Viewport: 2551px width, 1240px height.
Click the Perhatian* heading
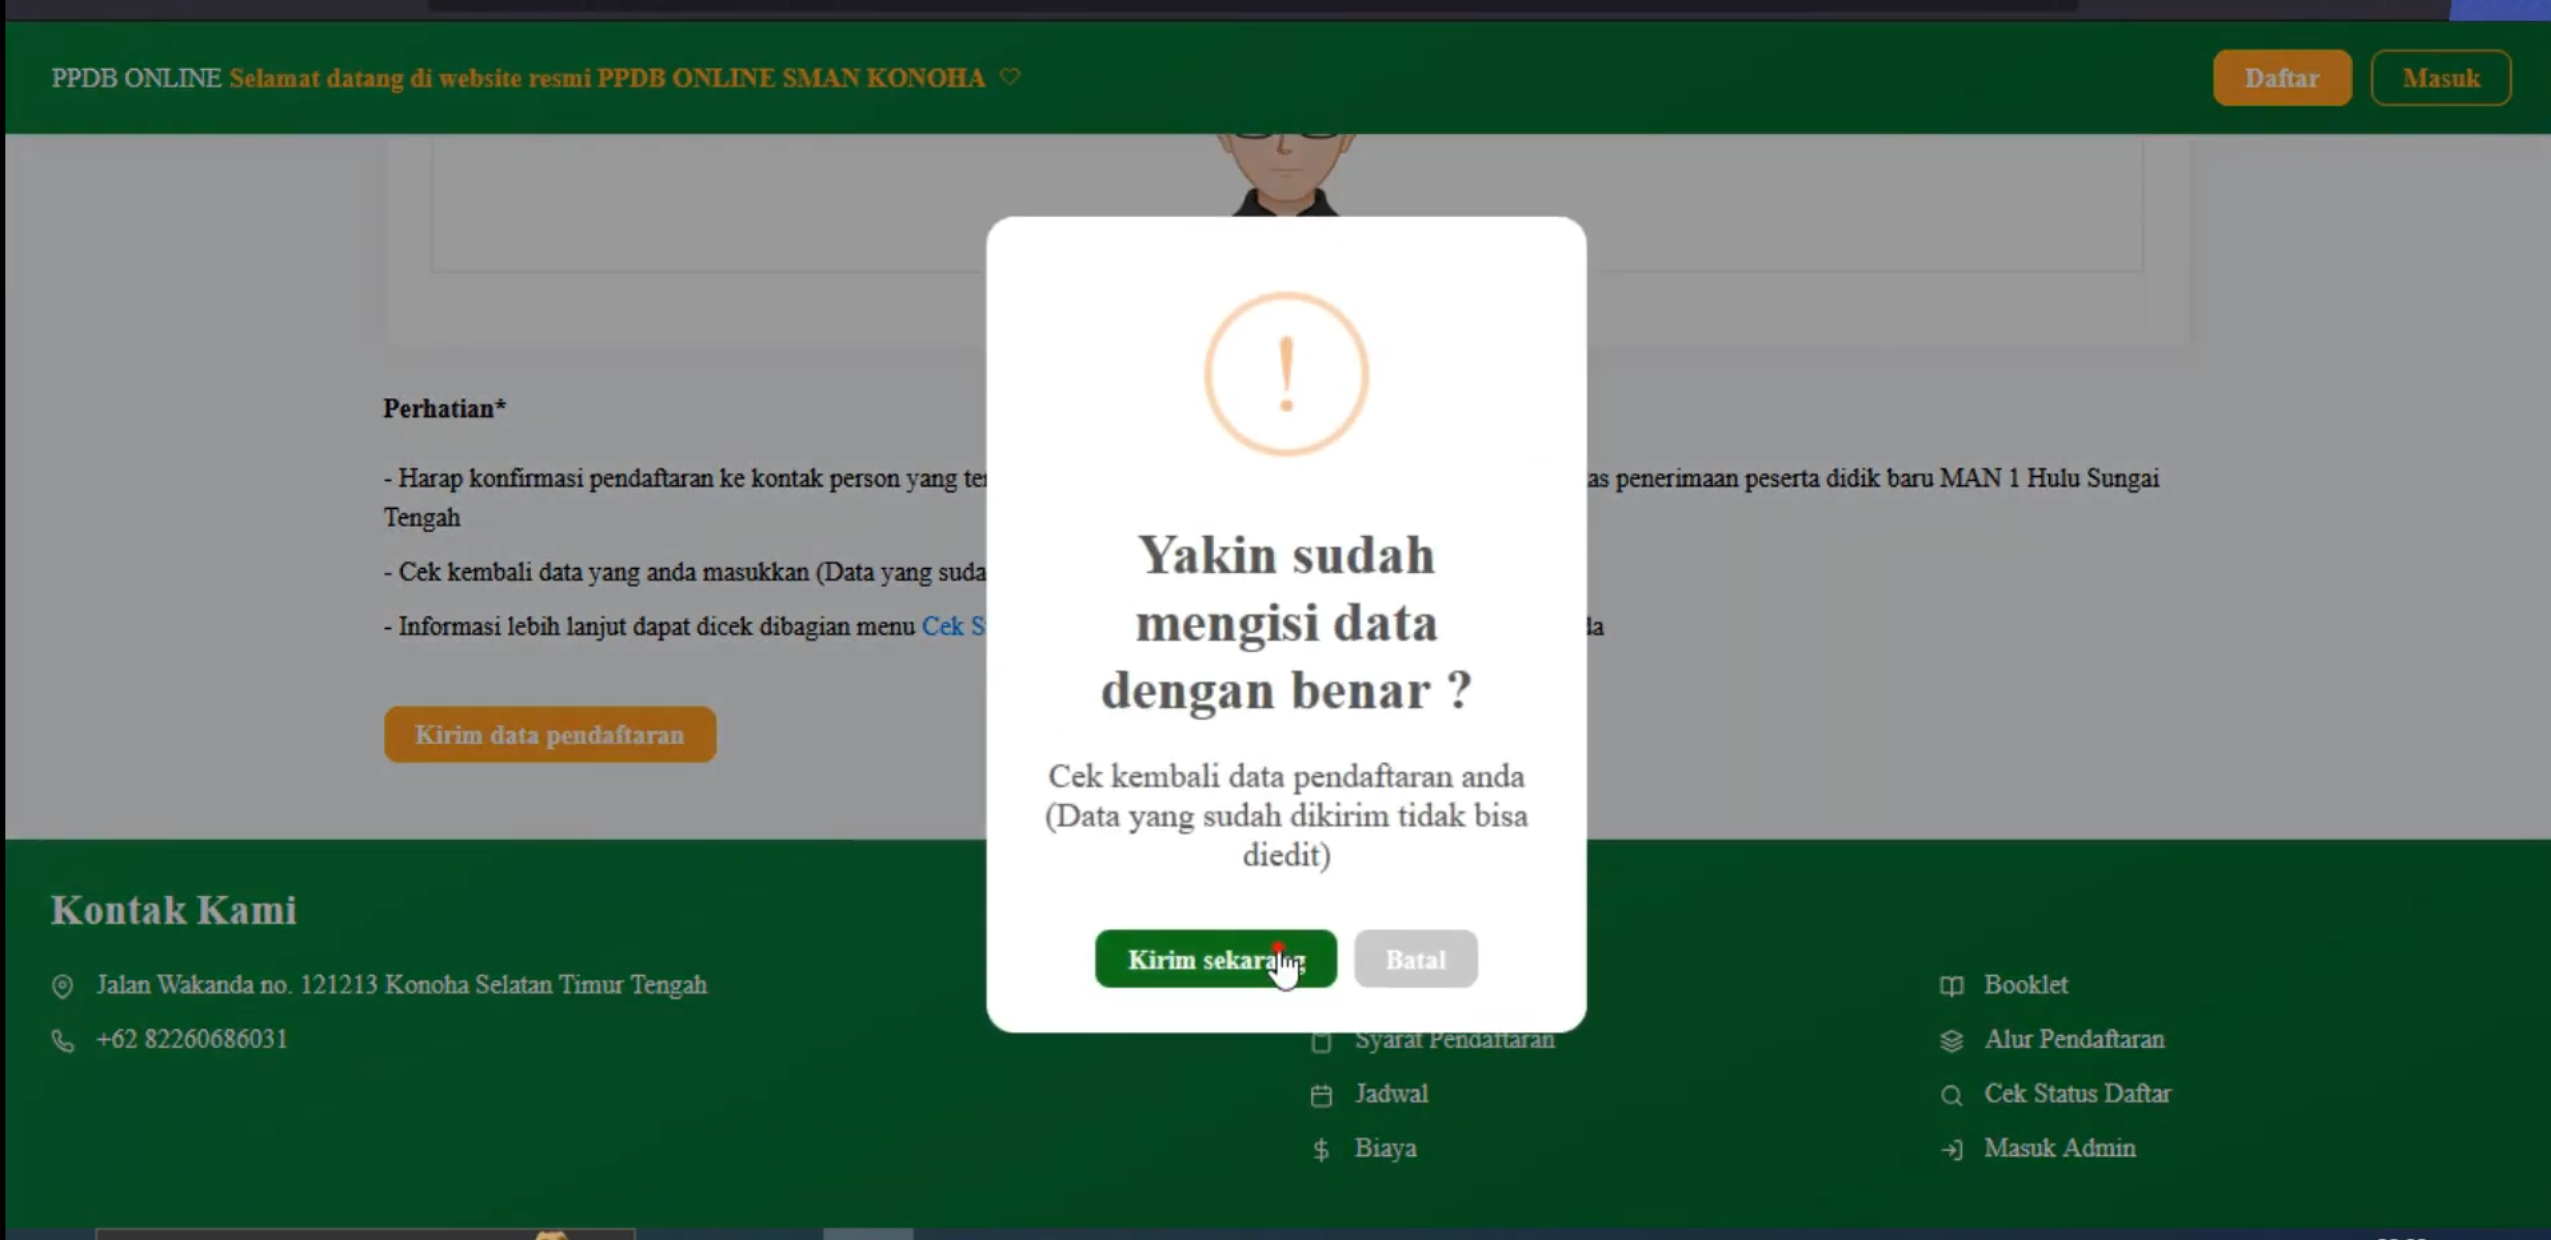click(445, 408)
